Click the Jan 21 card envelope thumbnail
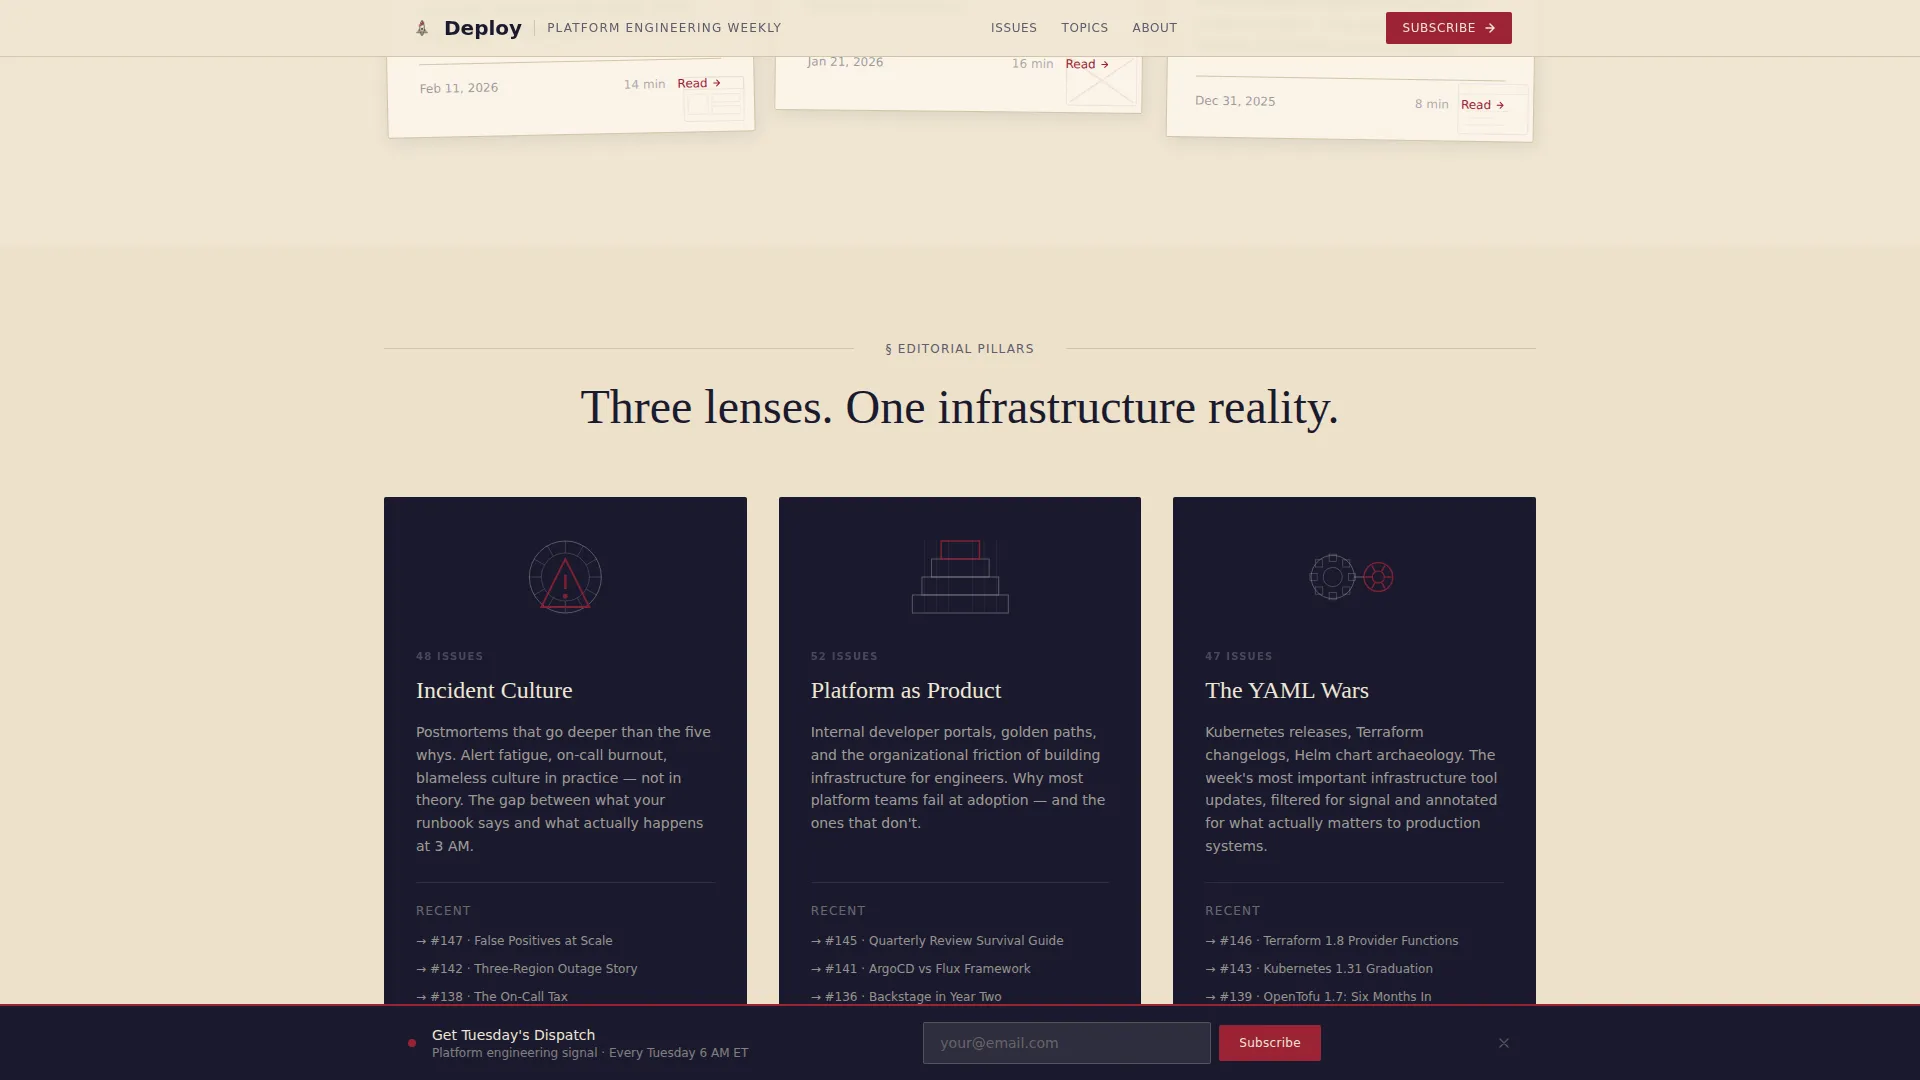The height and width of the screenshot is (1080, 1920). (x=1101, y=82)
